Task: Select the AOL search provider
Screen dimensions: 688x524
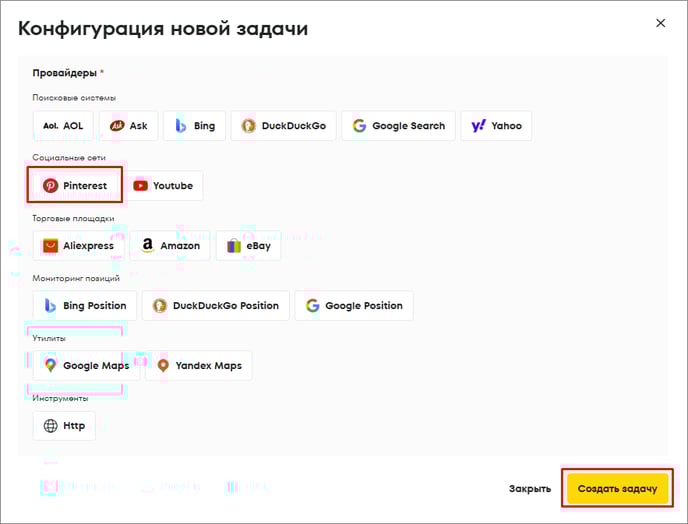Action: (x=63, y=126)
